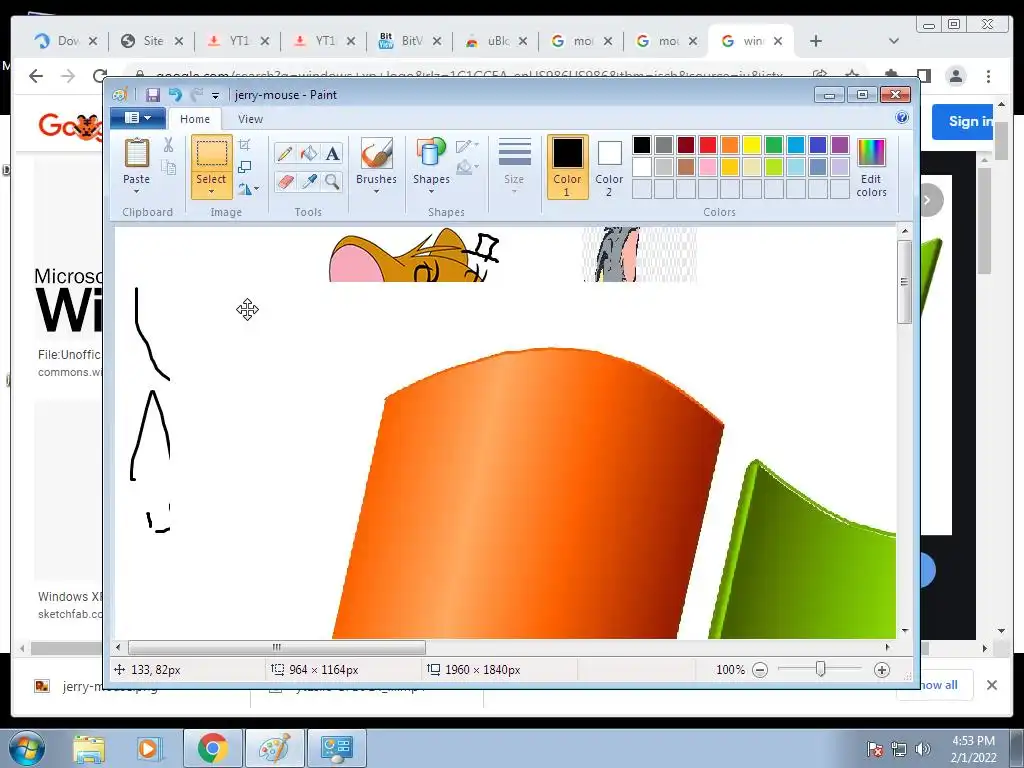The width and height of the screenshot is (1024, 768).
Task: Click the Resize icon in Image group
Action: coord(244,167)
